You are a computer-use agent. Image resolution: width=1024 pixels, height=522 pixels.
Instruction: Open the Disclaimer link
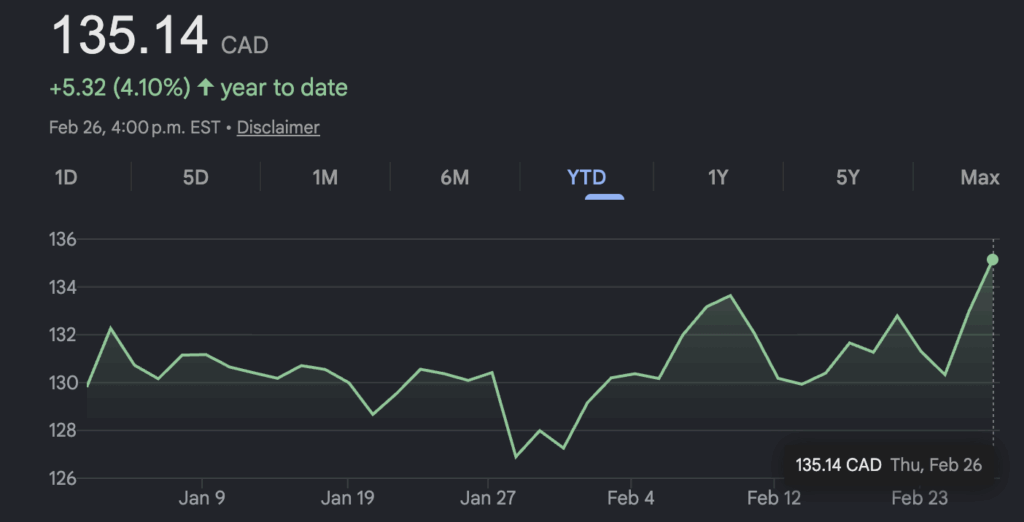(278, 128)
